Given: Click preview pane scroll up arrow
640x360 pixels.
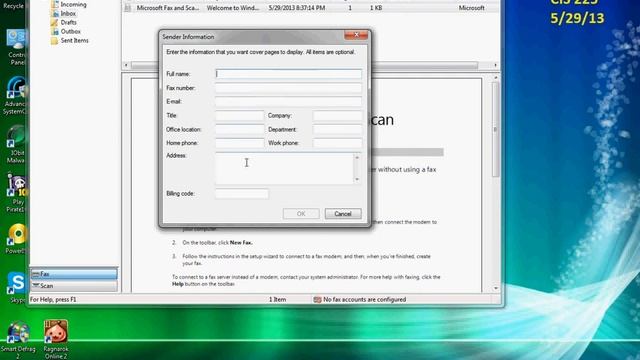Looking at the screenshot, I should click(x=496, y=78).
